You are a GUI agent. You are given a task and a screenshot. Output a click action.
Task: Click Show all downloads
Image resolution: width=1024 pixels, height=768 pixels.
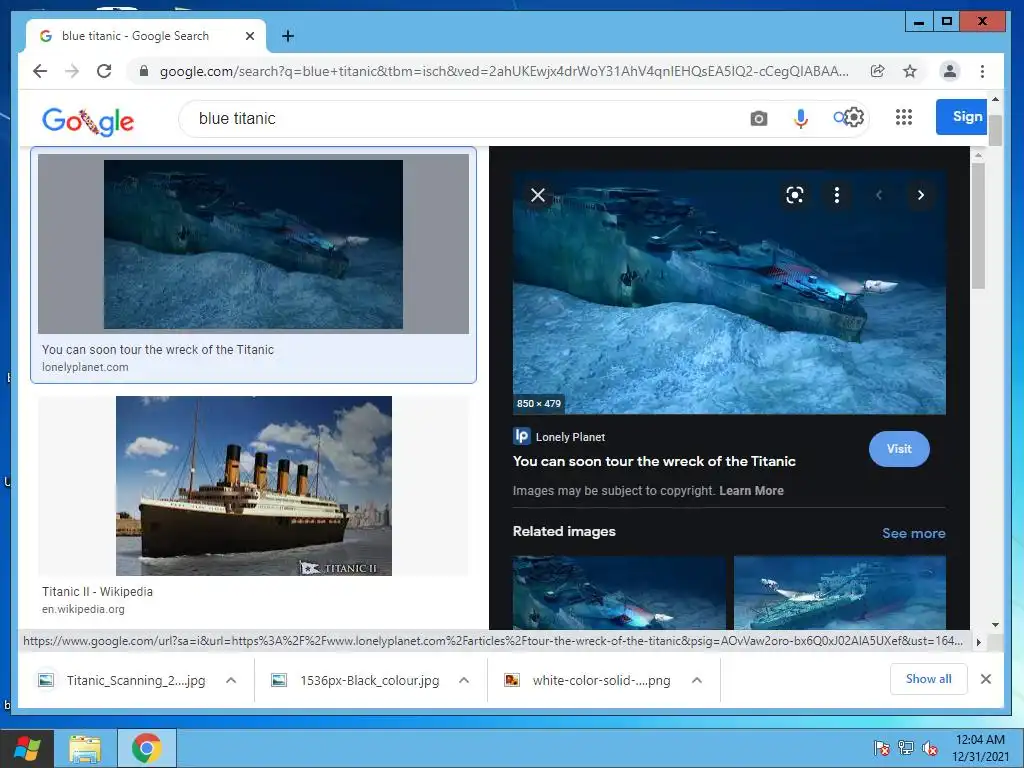928,679
